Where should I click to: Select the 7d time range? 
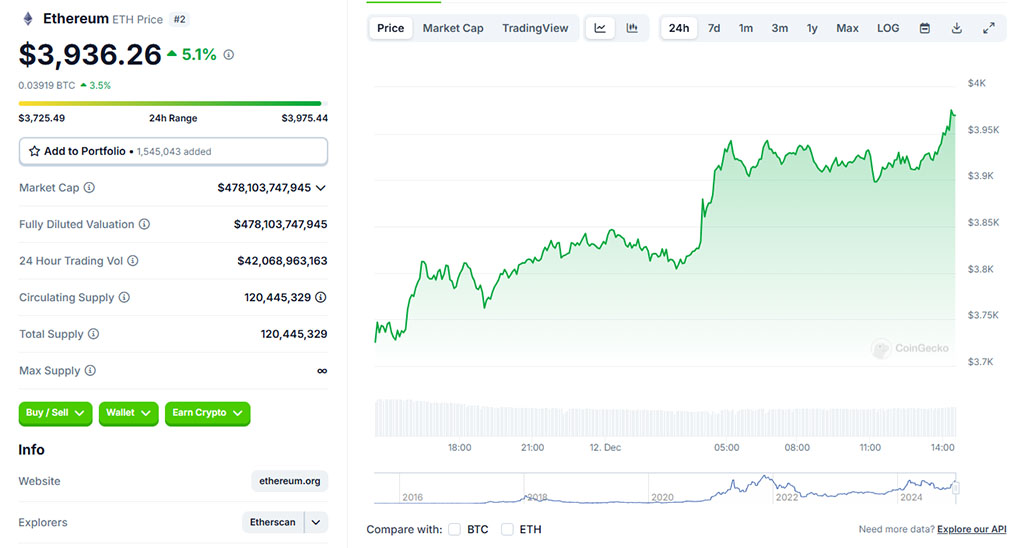(714, 28)
